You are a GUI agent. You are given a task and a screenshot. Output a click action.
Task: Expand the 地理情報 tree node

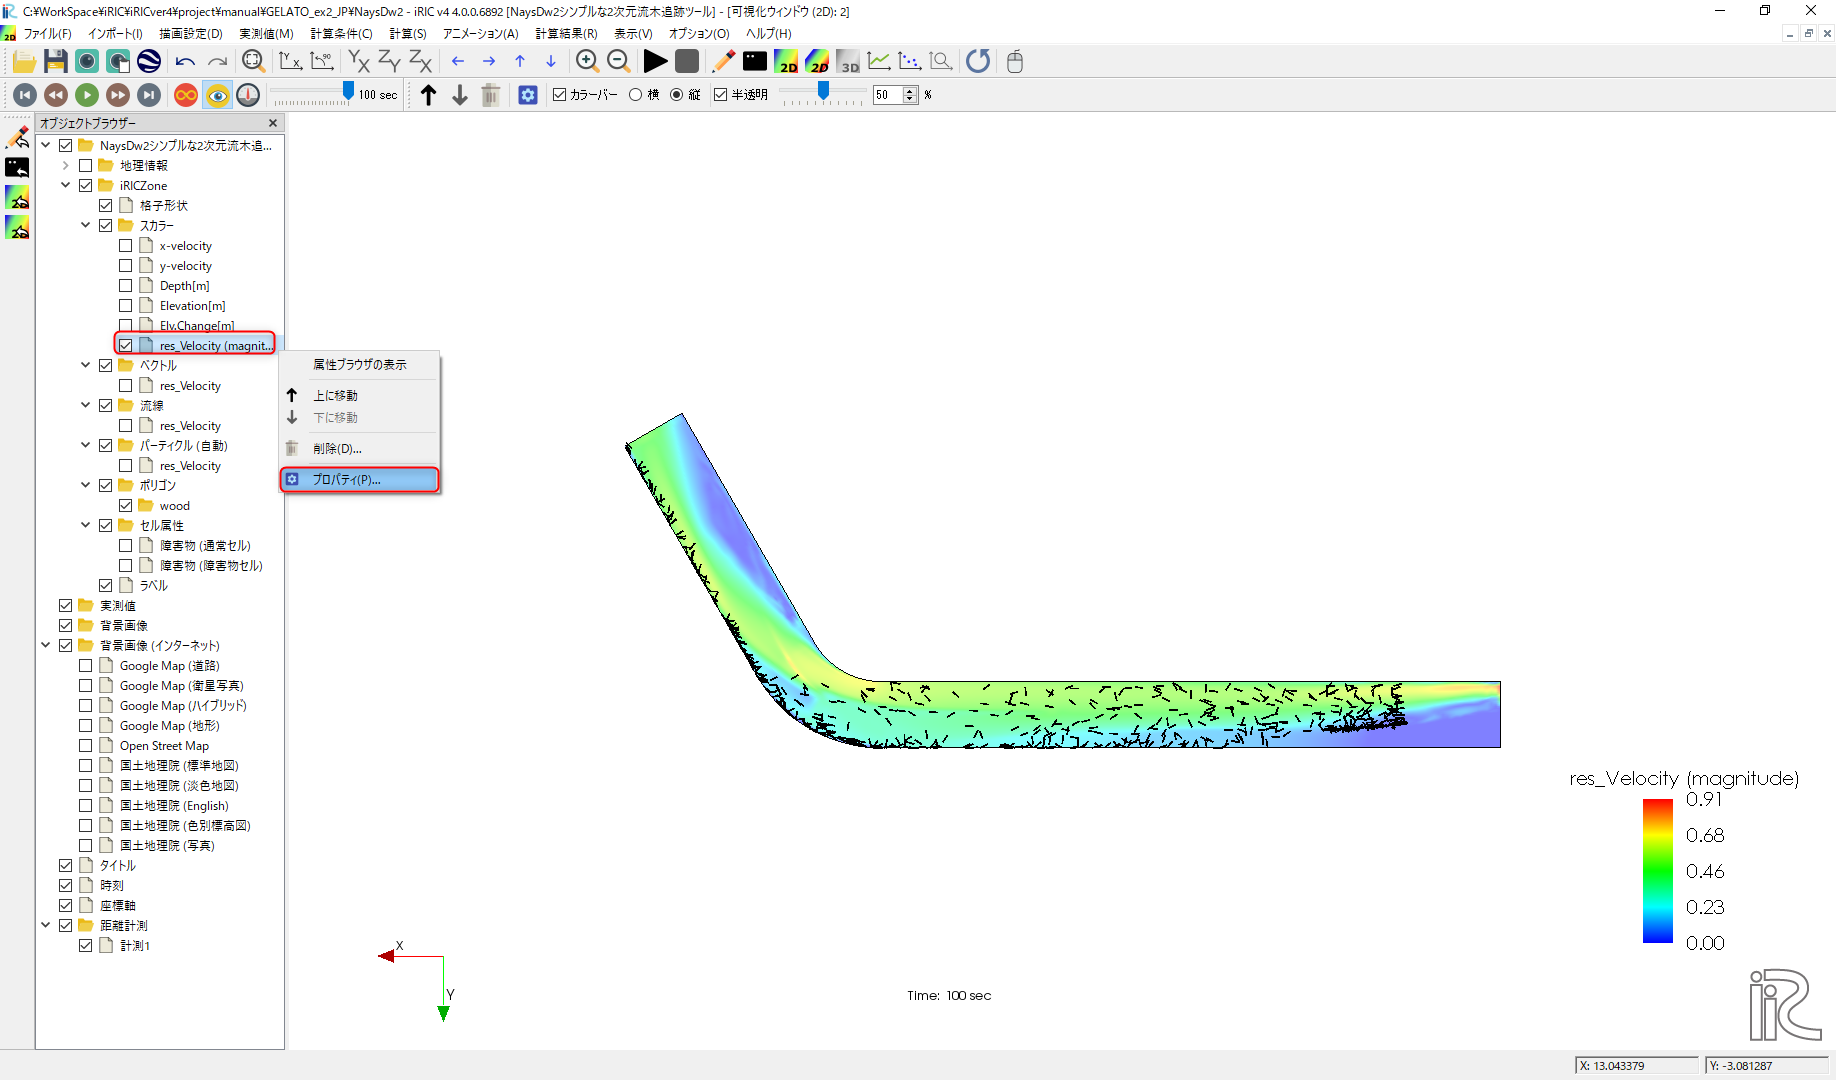pos(65,165)
